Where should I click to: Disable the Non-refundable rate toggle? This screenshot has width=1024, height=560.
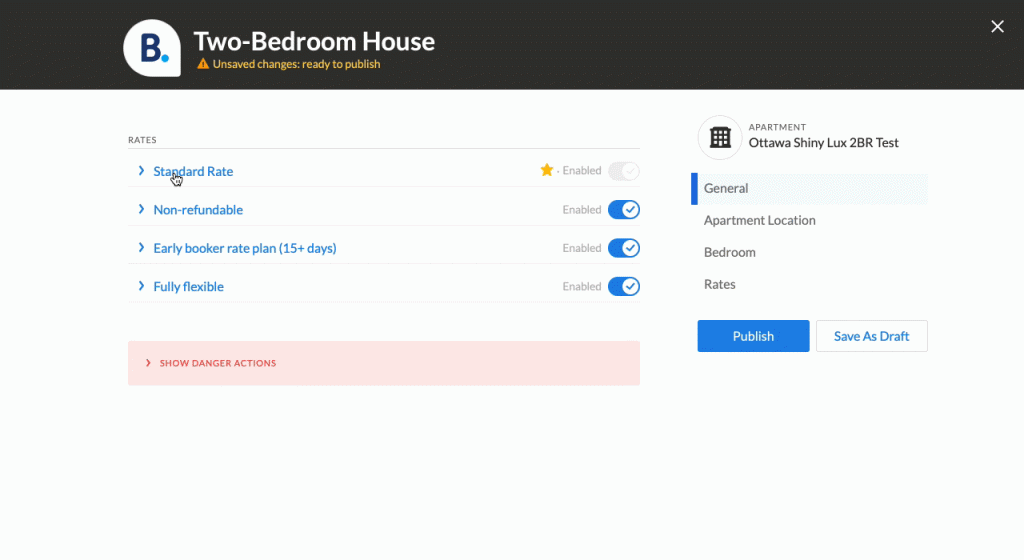pyautogui.click(x=624, y=210)
